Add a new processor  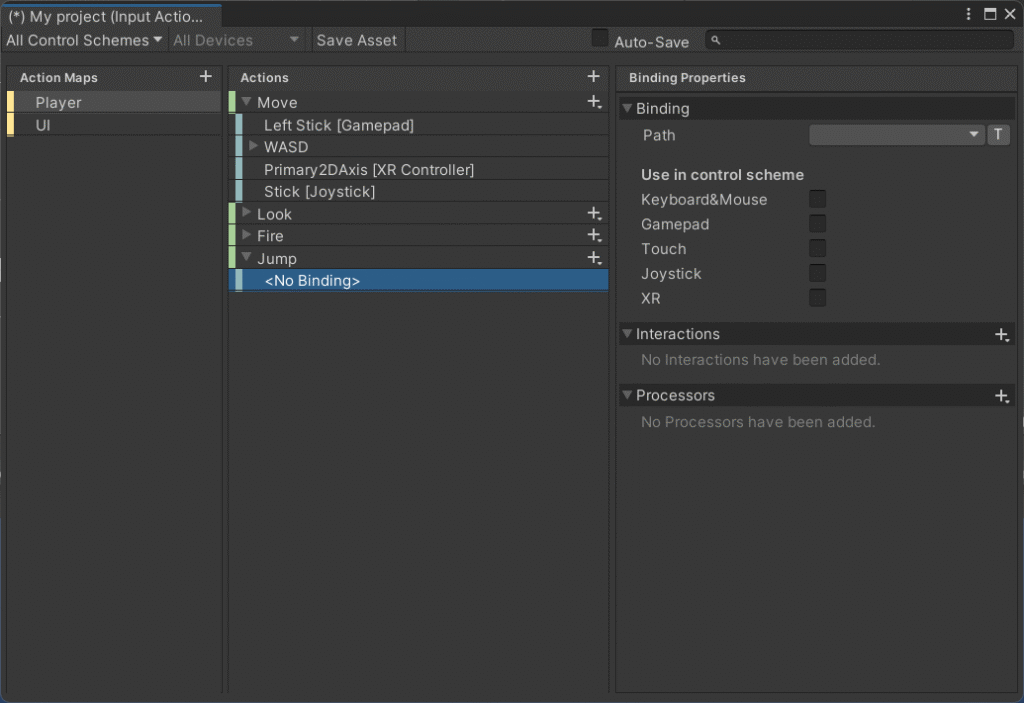pyautogui.click(x=1002, y=396)
